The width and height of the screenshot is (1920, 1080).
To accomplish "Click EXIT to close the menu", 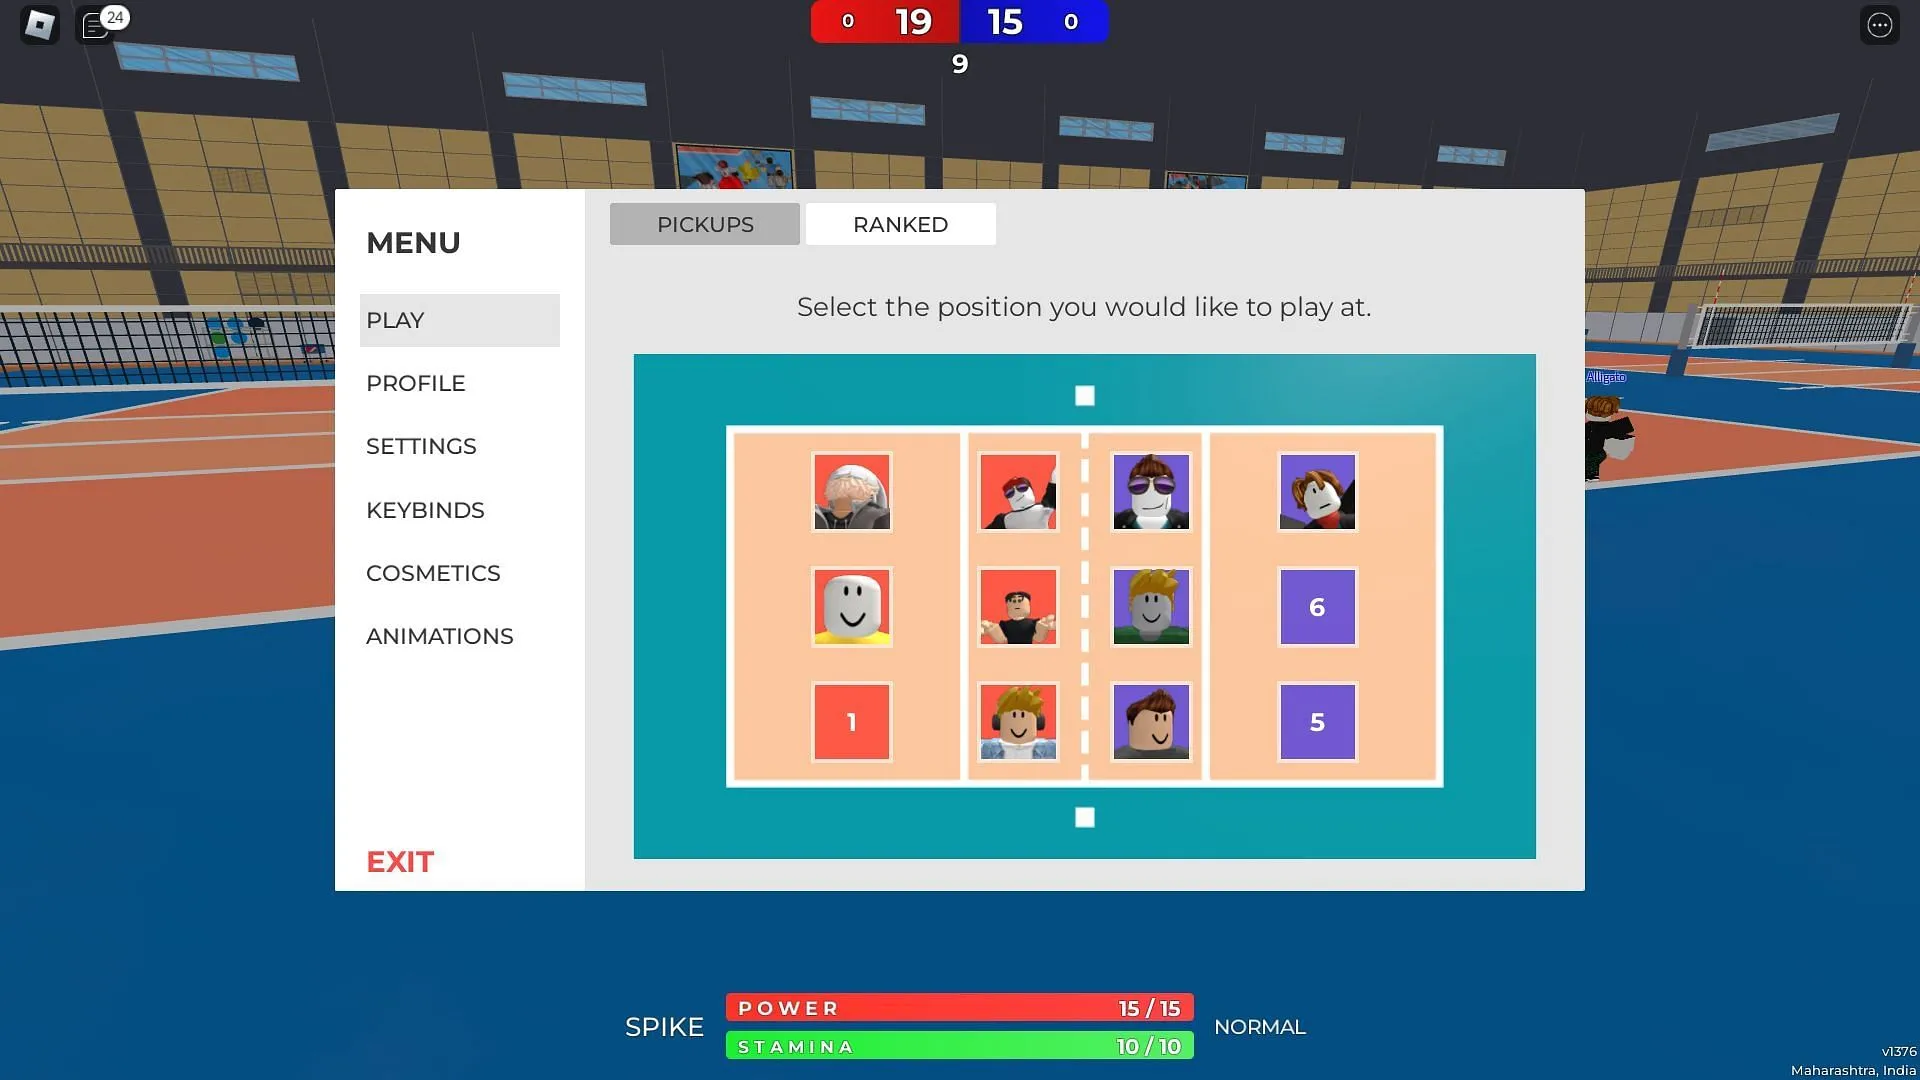I will click(x=400, y=861).
